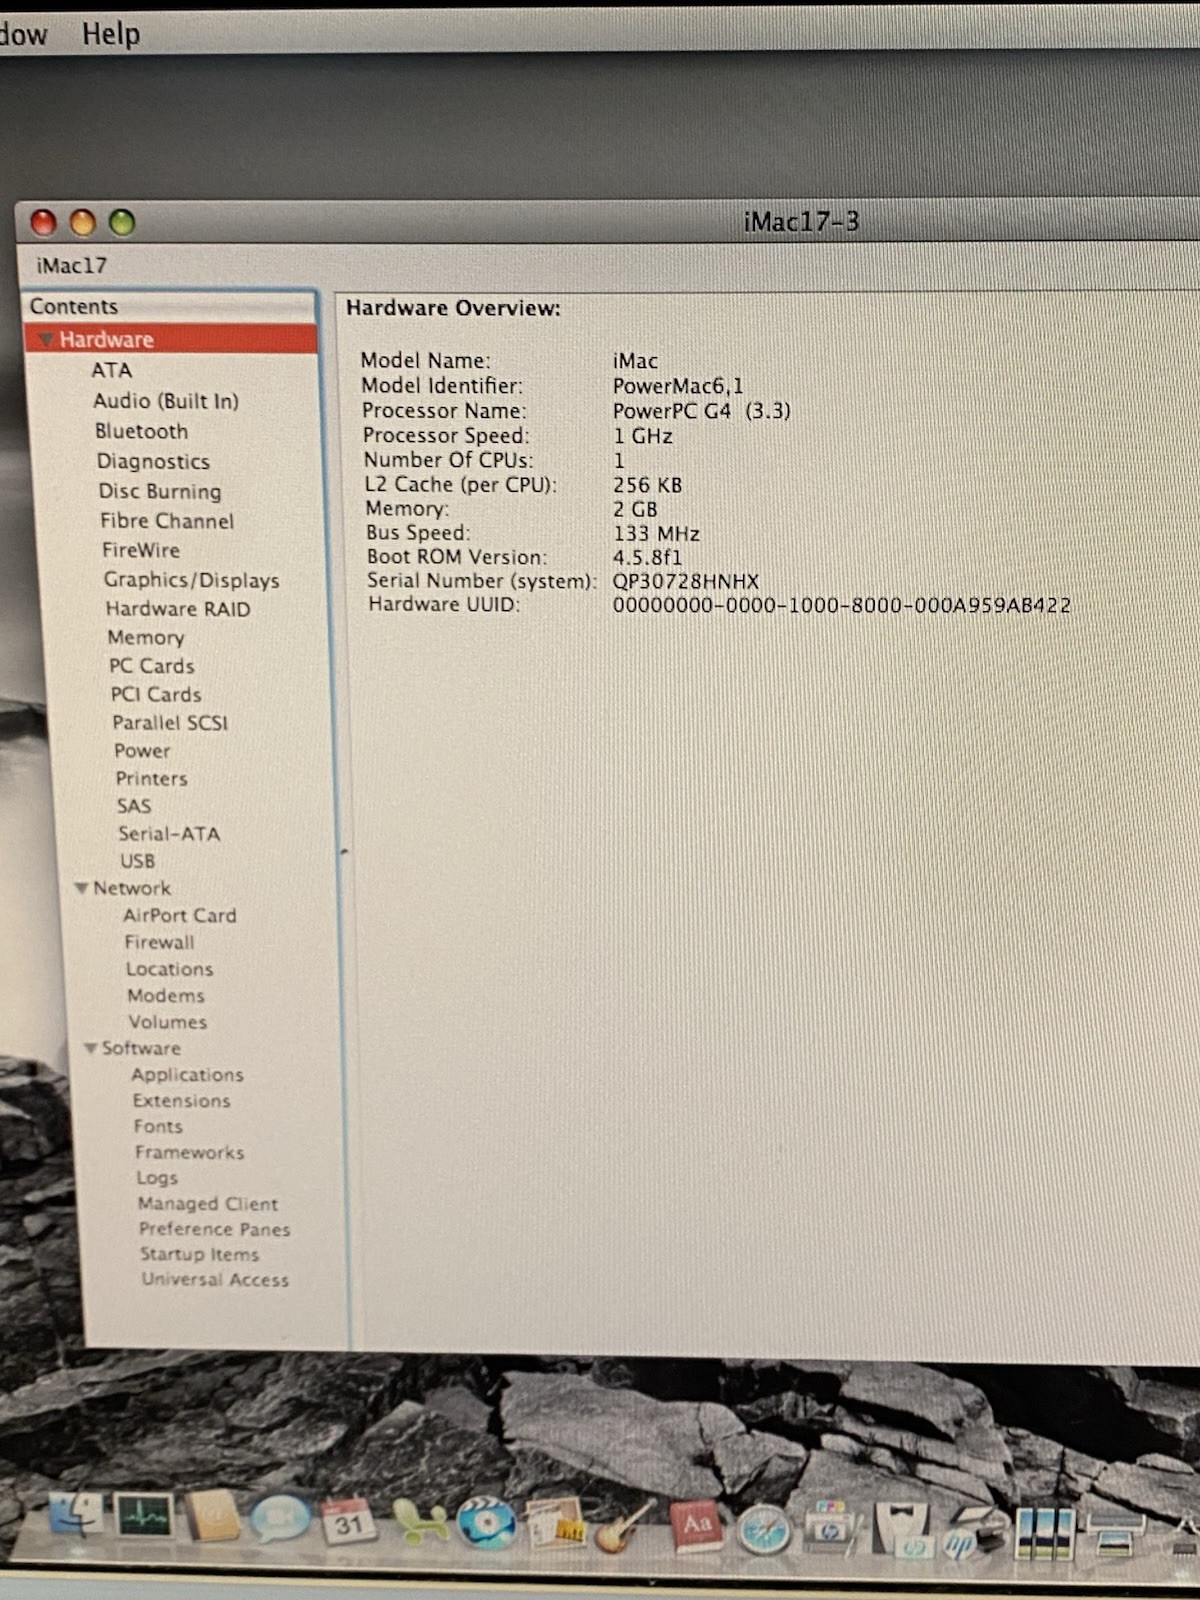Show Diagnostics hardware info
Image resolution: width=1200 pixels, height=1600 pixels.
(153, 461)
